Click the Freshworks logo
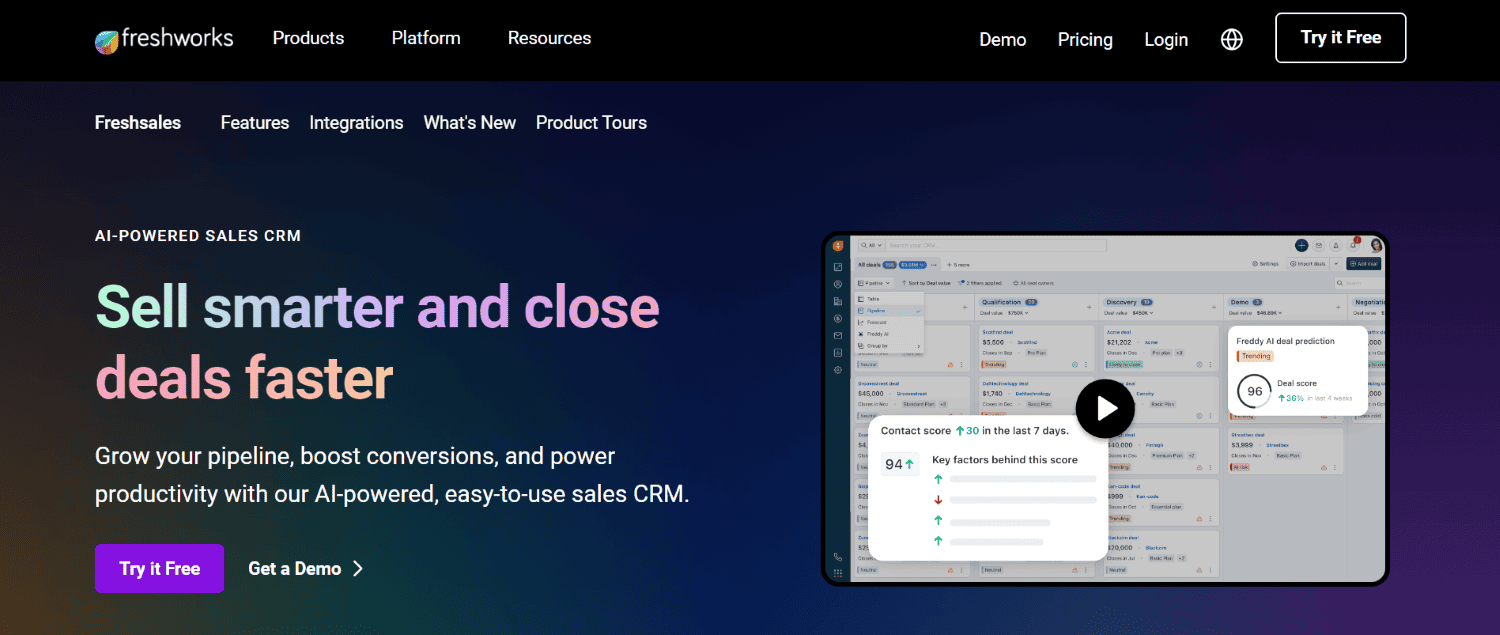 [163, 38]
